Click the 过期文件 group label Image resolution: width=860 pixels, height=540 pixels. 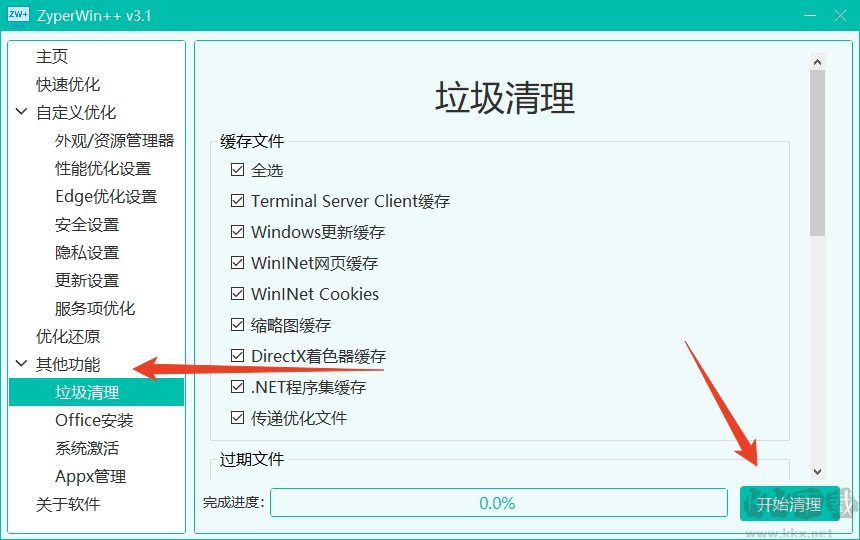tap(252, 459)
